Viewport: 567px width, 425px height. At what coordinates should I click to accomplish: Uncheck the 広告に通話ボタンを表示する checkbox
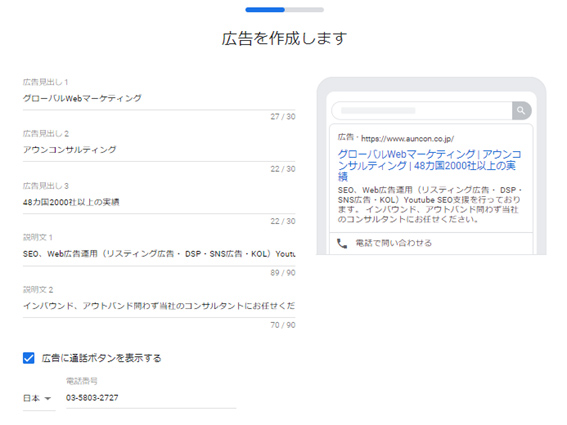click(x=29, y=358)
